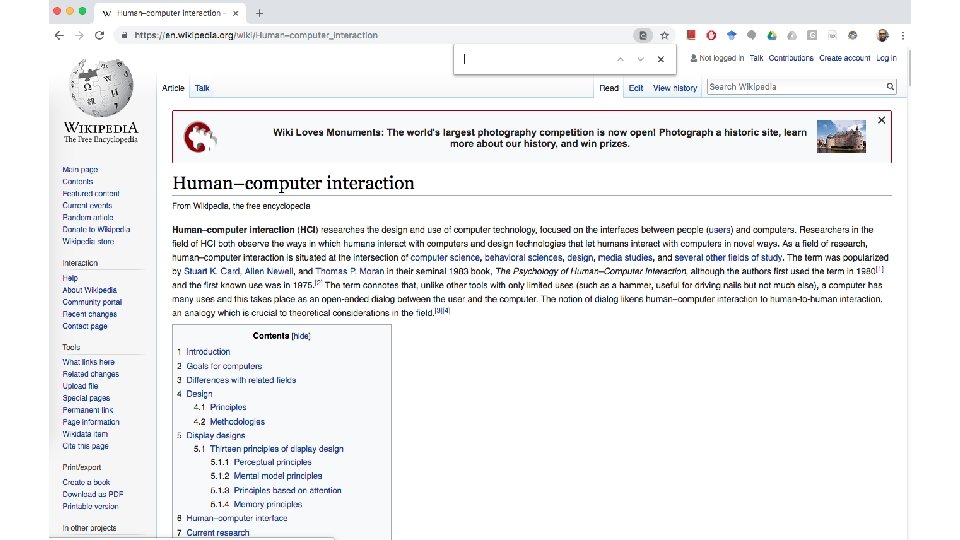Open Differences with related fields entry
Image resolution: width=960 pixels, height=540 pixels.
coord(241,380)
